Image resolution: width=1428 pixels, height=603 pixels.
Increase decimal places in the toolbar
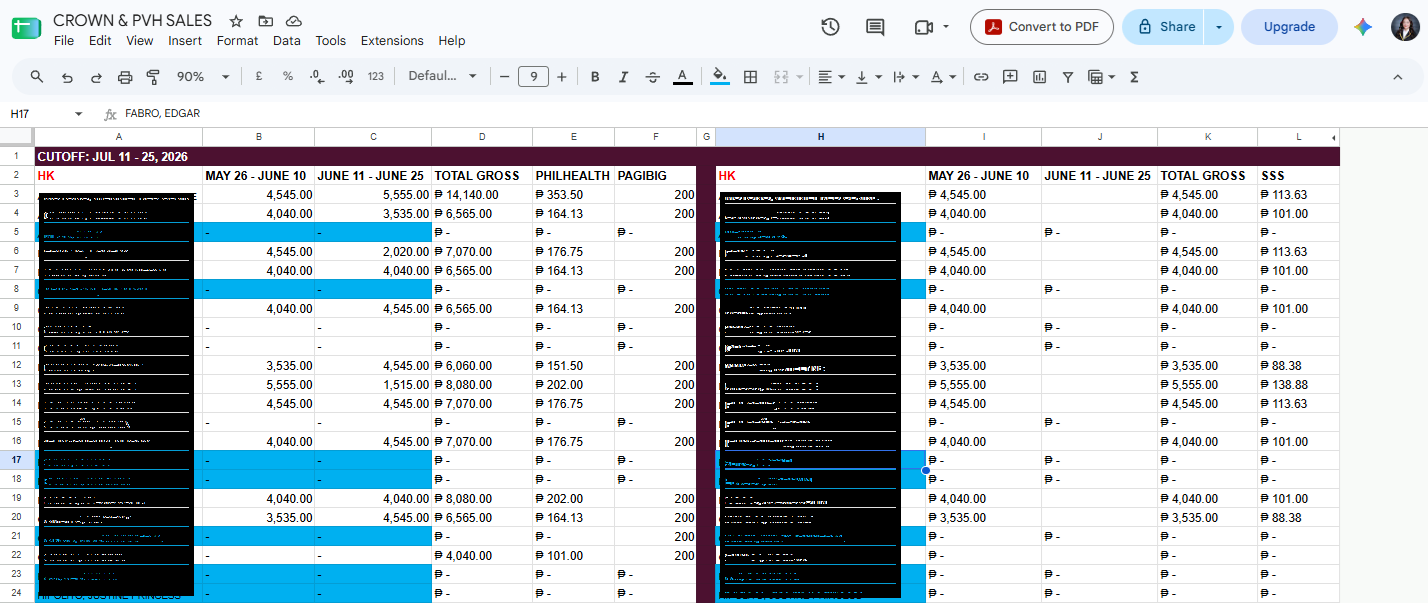346,77
